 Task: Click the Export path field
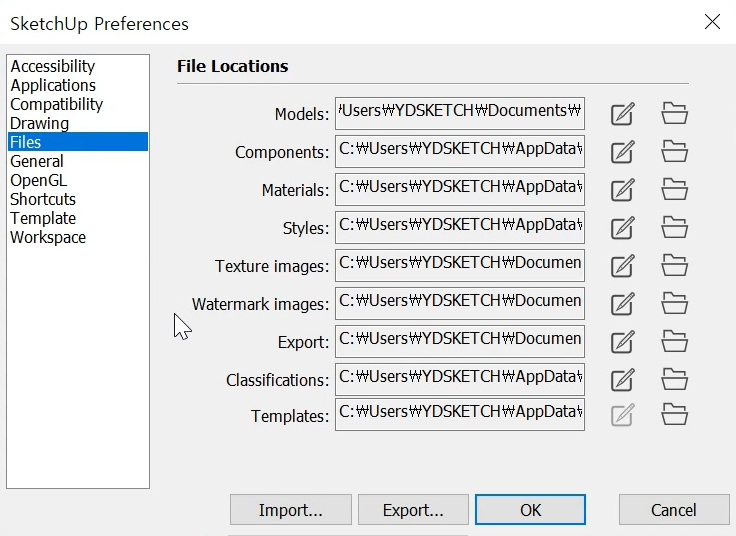[x=460, y=341]
